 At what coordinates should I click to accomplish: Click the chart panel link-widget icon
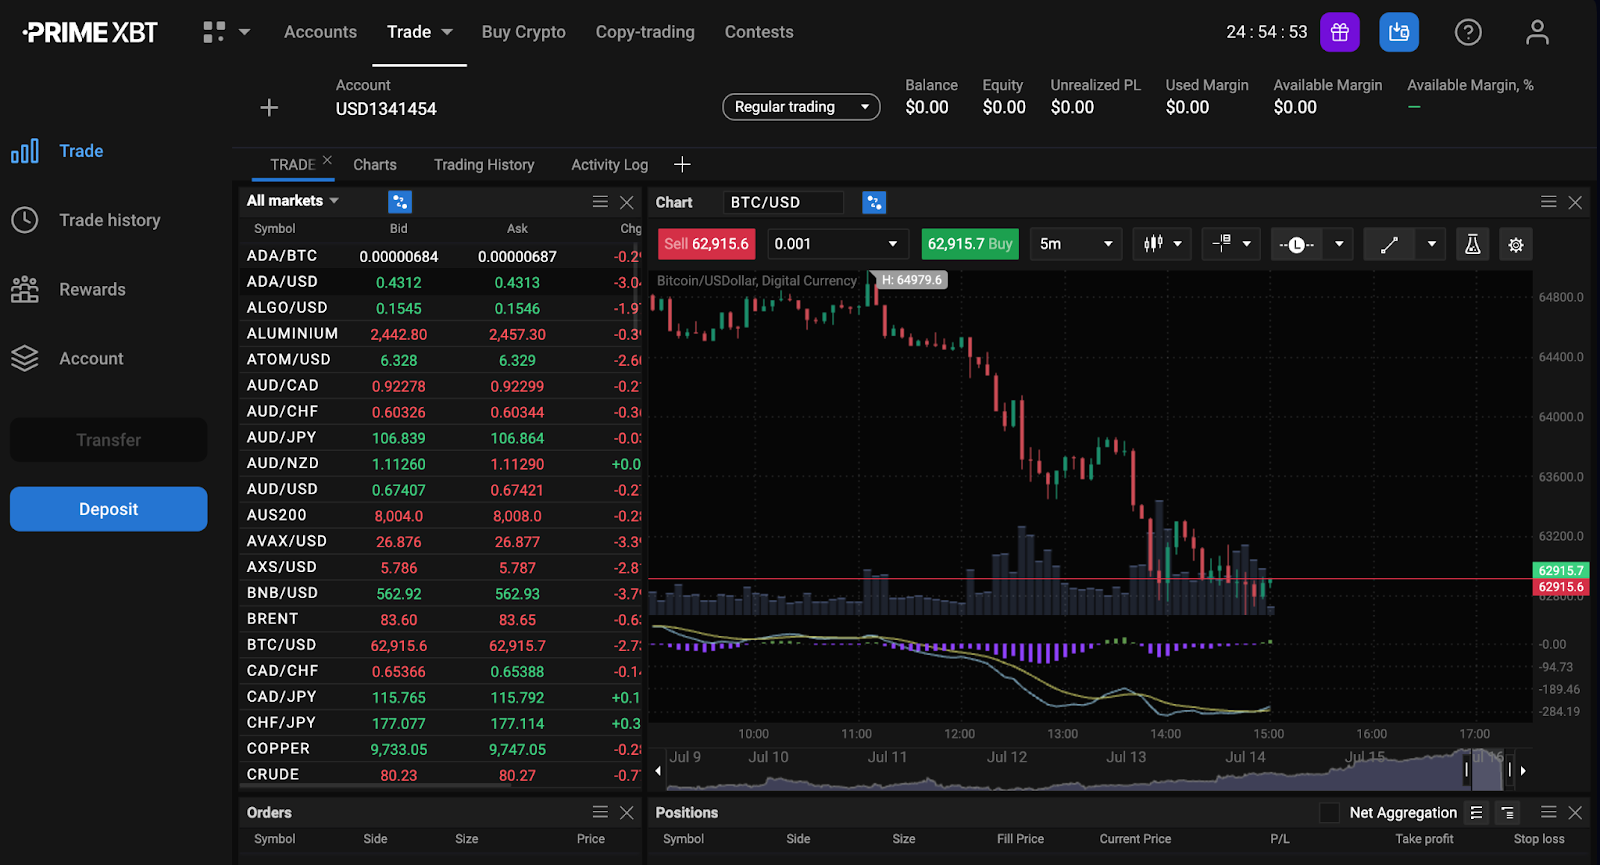(x=873, y=203)
